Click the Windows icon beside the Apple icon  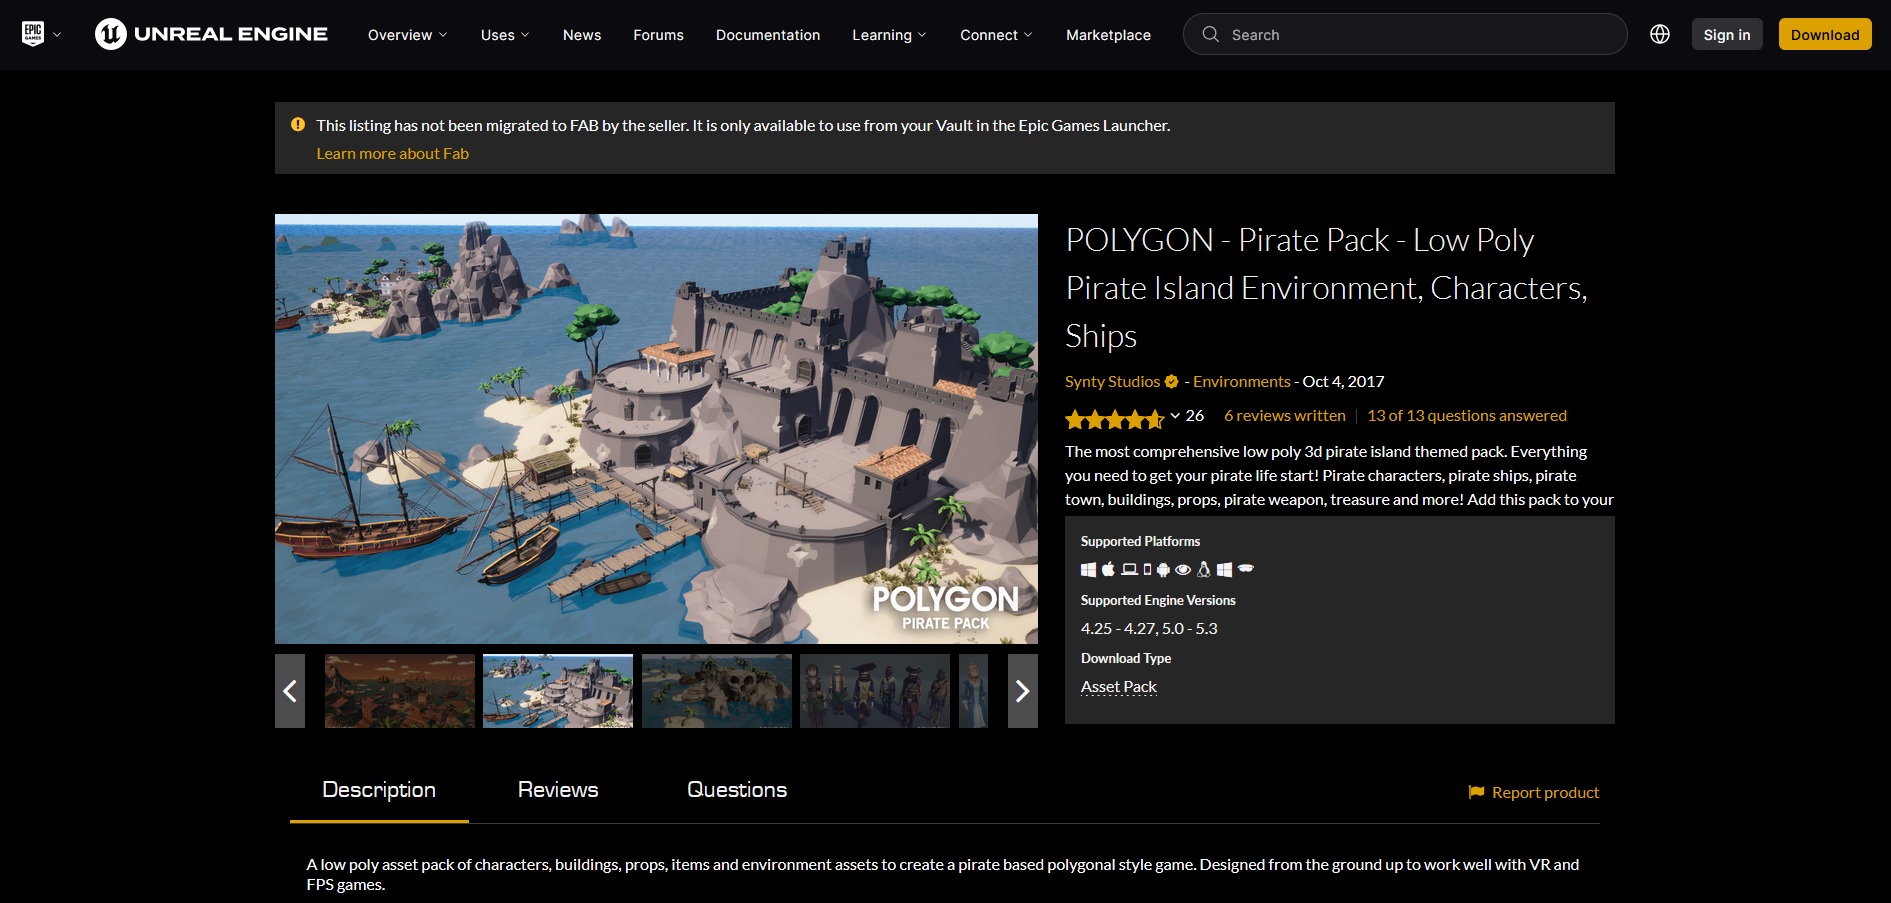point(1088,569)
